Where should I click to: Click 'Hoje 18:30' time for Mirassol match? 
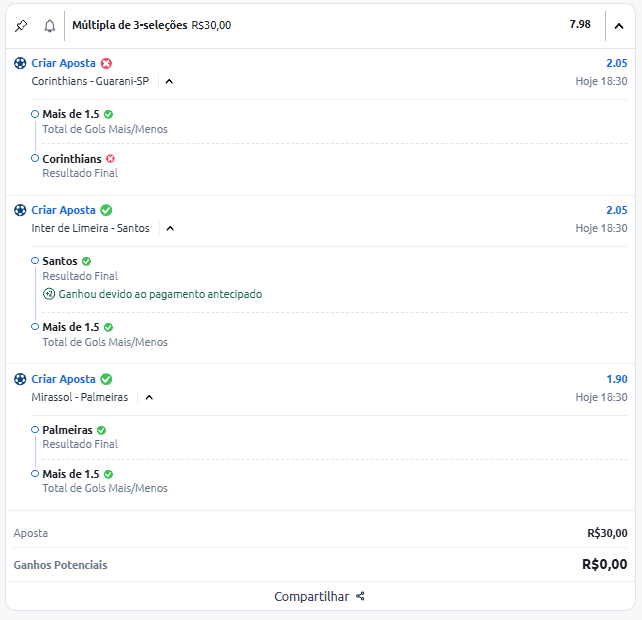pos(601,397)
